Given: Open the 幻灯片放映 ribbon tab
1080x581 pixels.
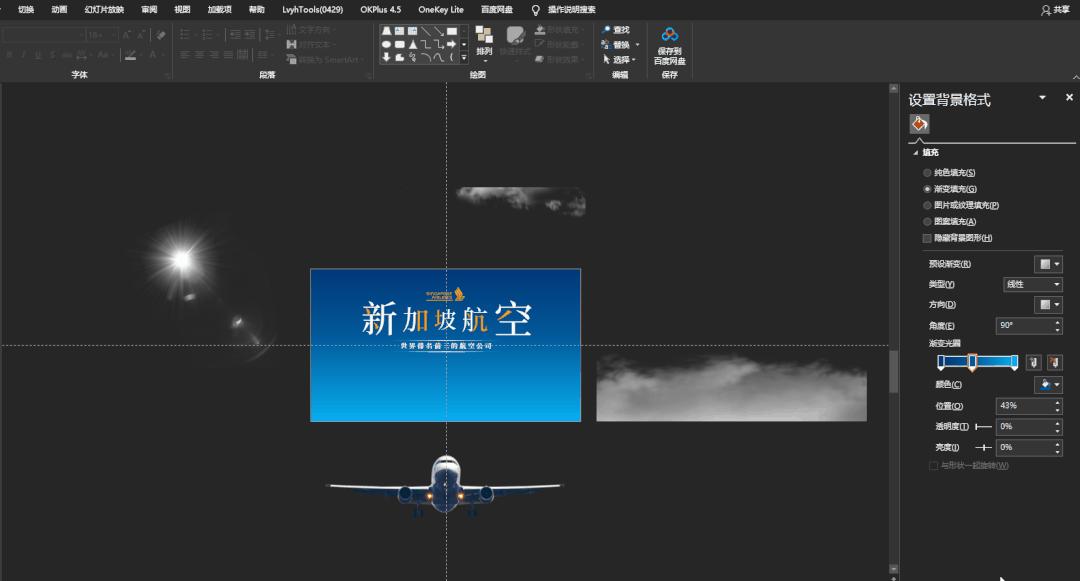Looking at the screenshot, I should point(103,9).
